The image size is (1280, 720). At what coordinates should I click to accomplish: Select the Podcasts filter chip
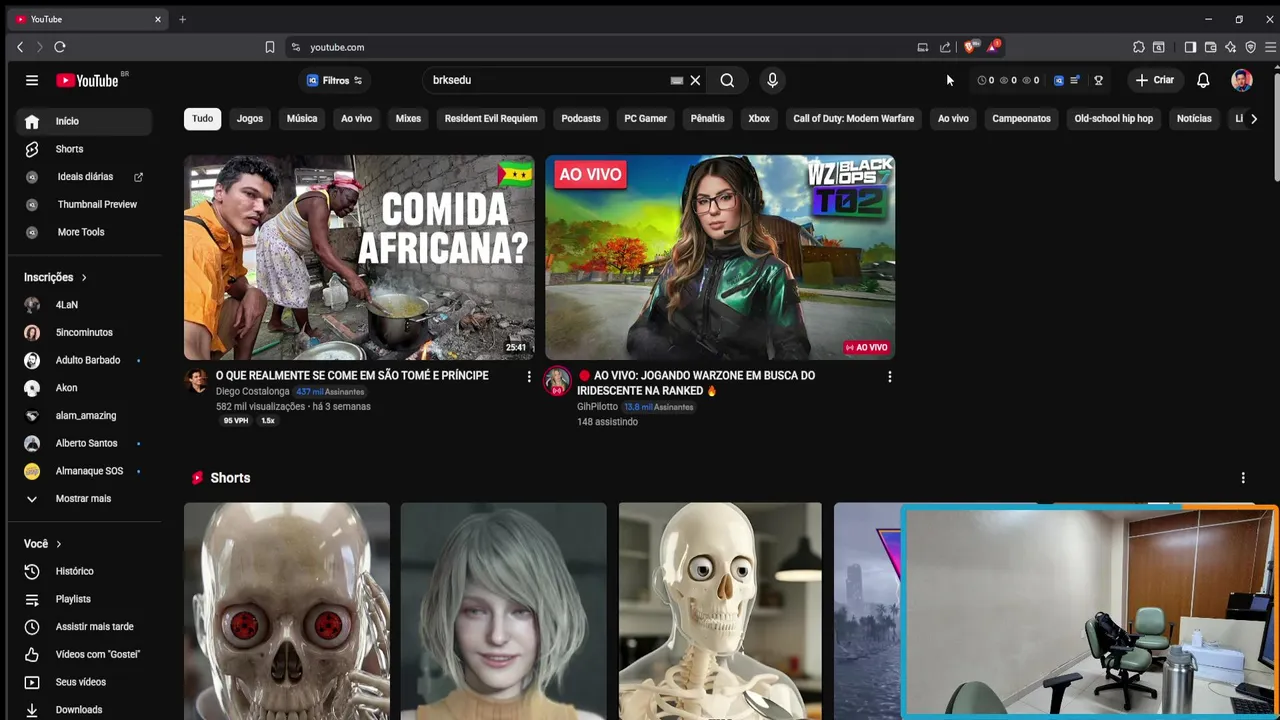pos(581,118)
